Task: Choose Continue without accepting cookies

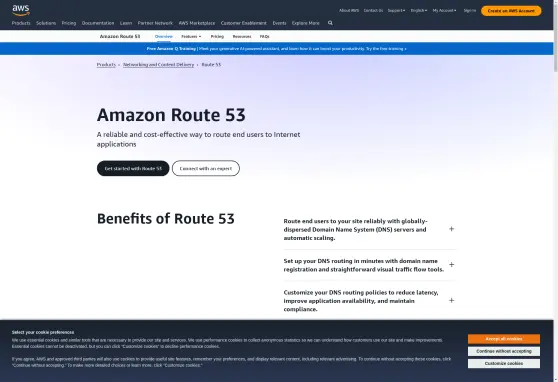Action: pos(504,351)
